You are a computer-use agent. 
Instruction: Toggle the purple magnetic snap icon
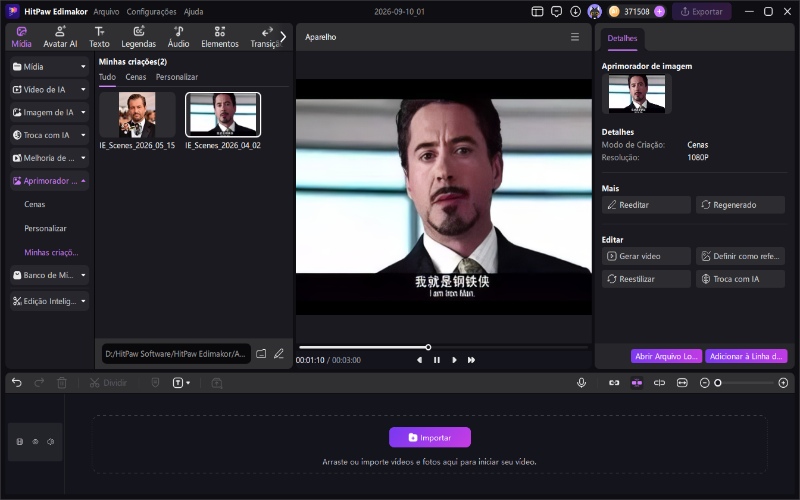tap(636, 383)
